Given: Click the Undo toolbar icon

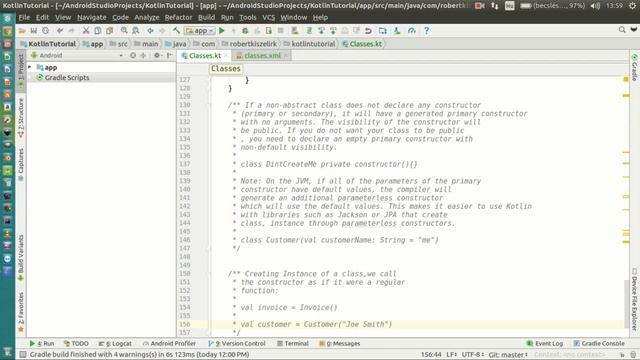Looking at the screenshot, I should click(60, 31).
